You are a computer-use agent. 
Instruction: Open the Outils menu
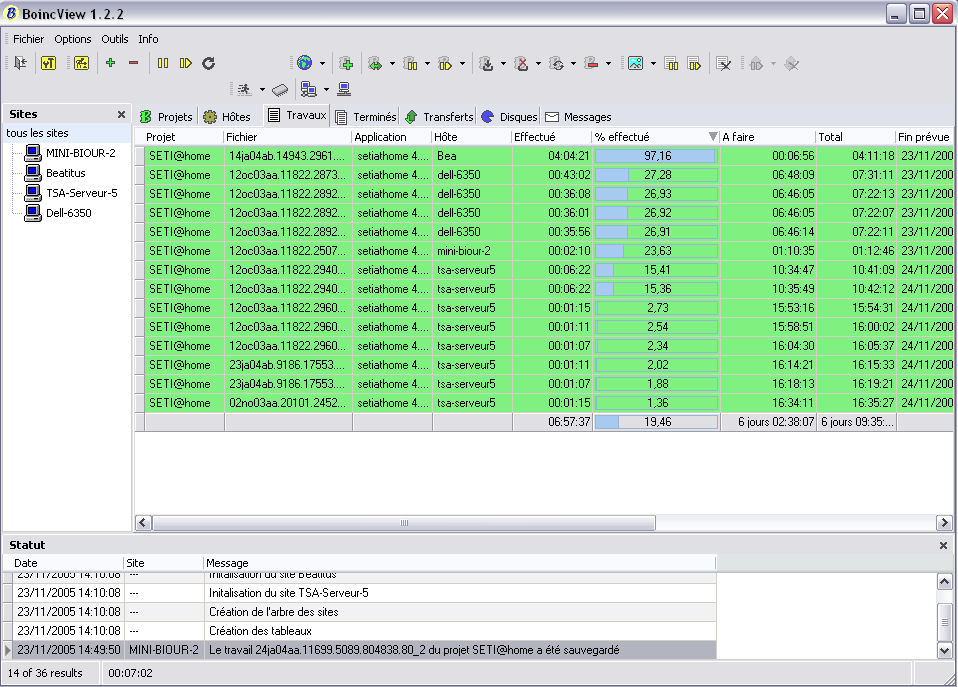click(115, 39)
